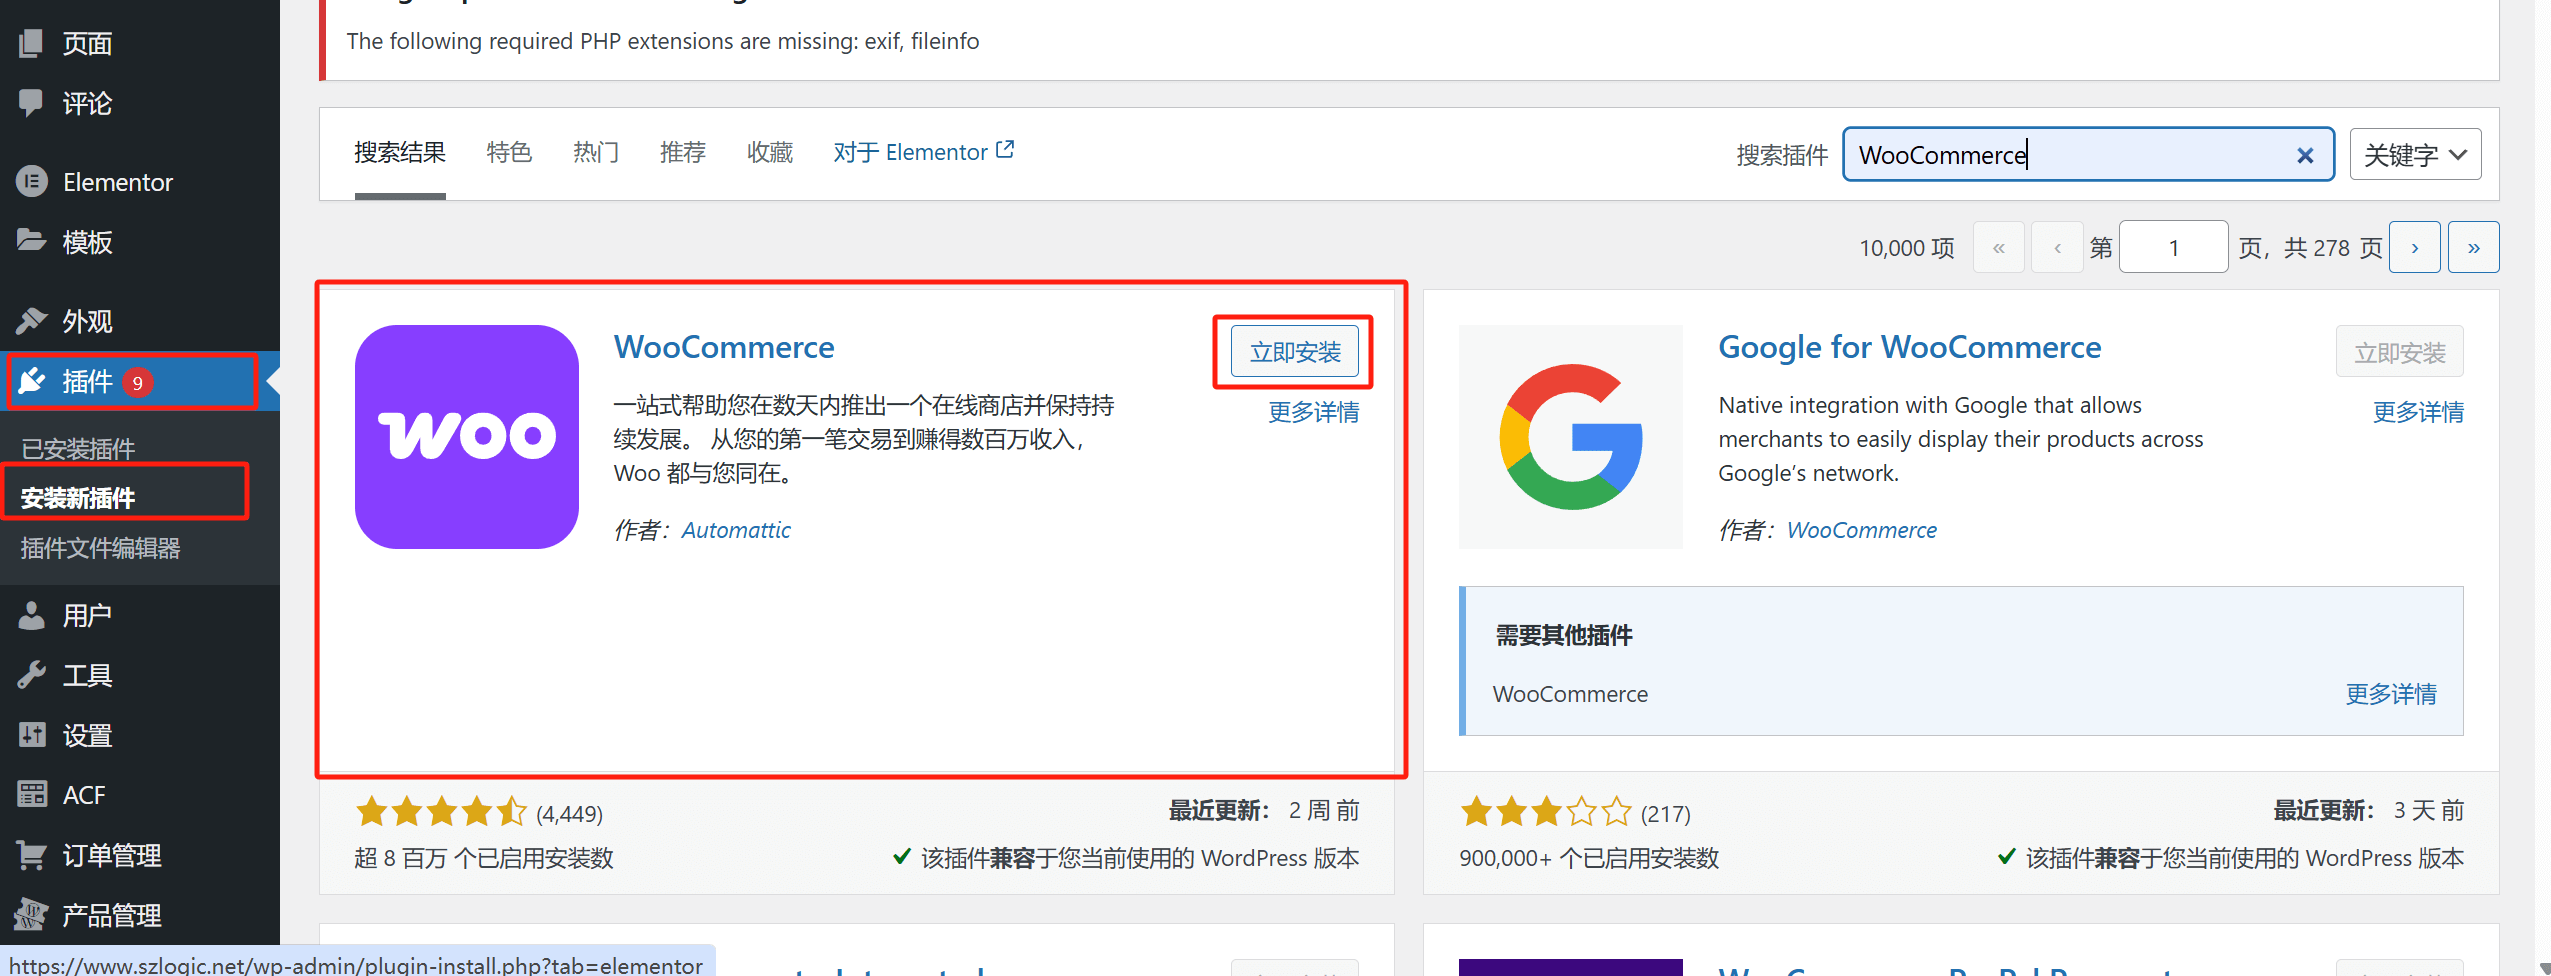This screenshot has height=976, width=2551.
Task: Click the WooCommerce star rating
Action: click(440, 811)
